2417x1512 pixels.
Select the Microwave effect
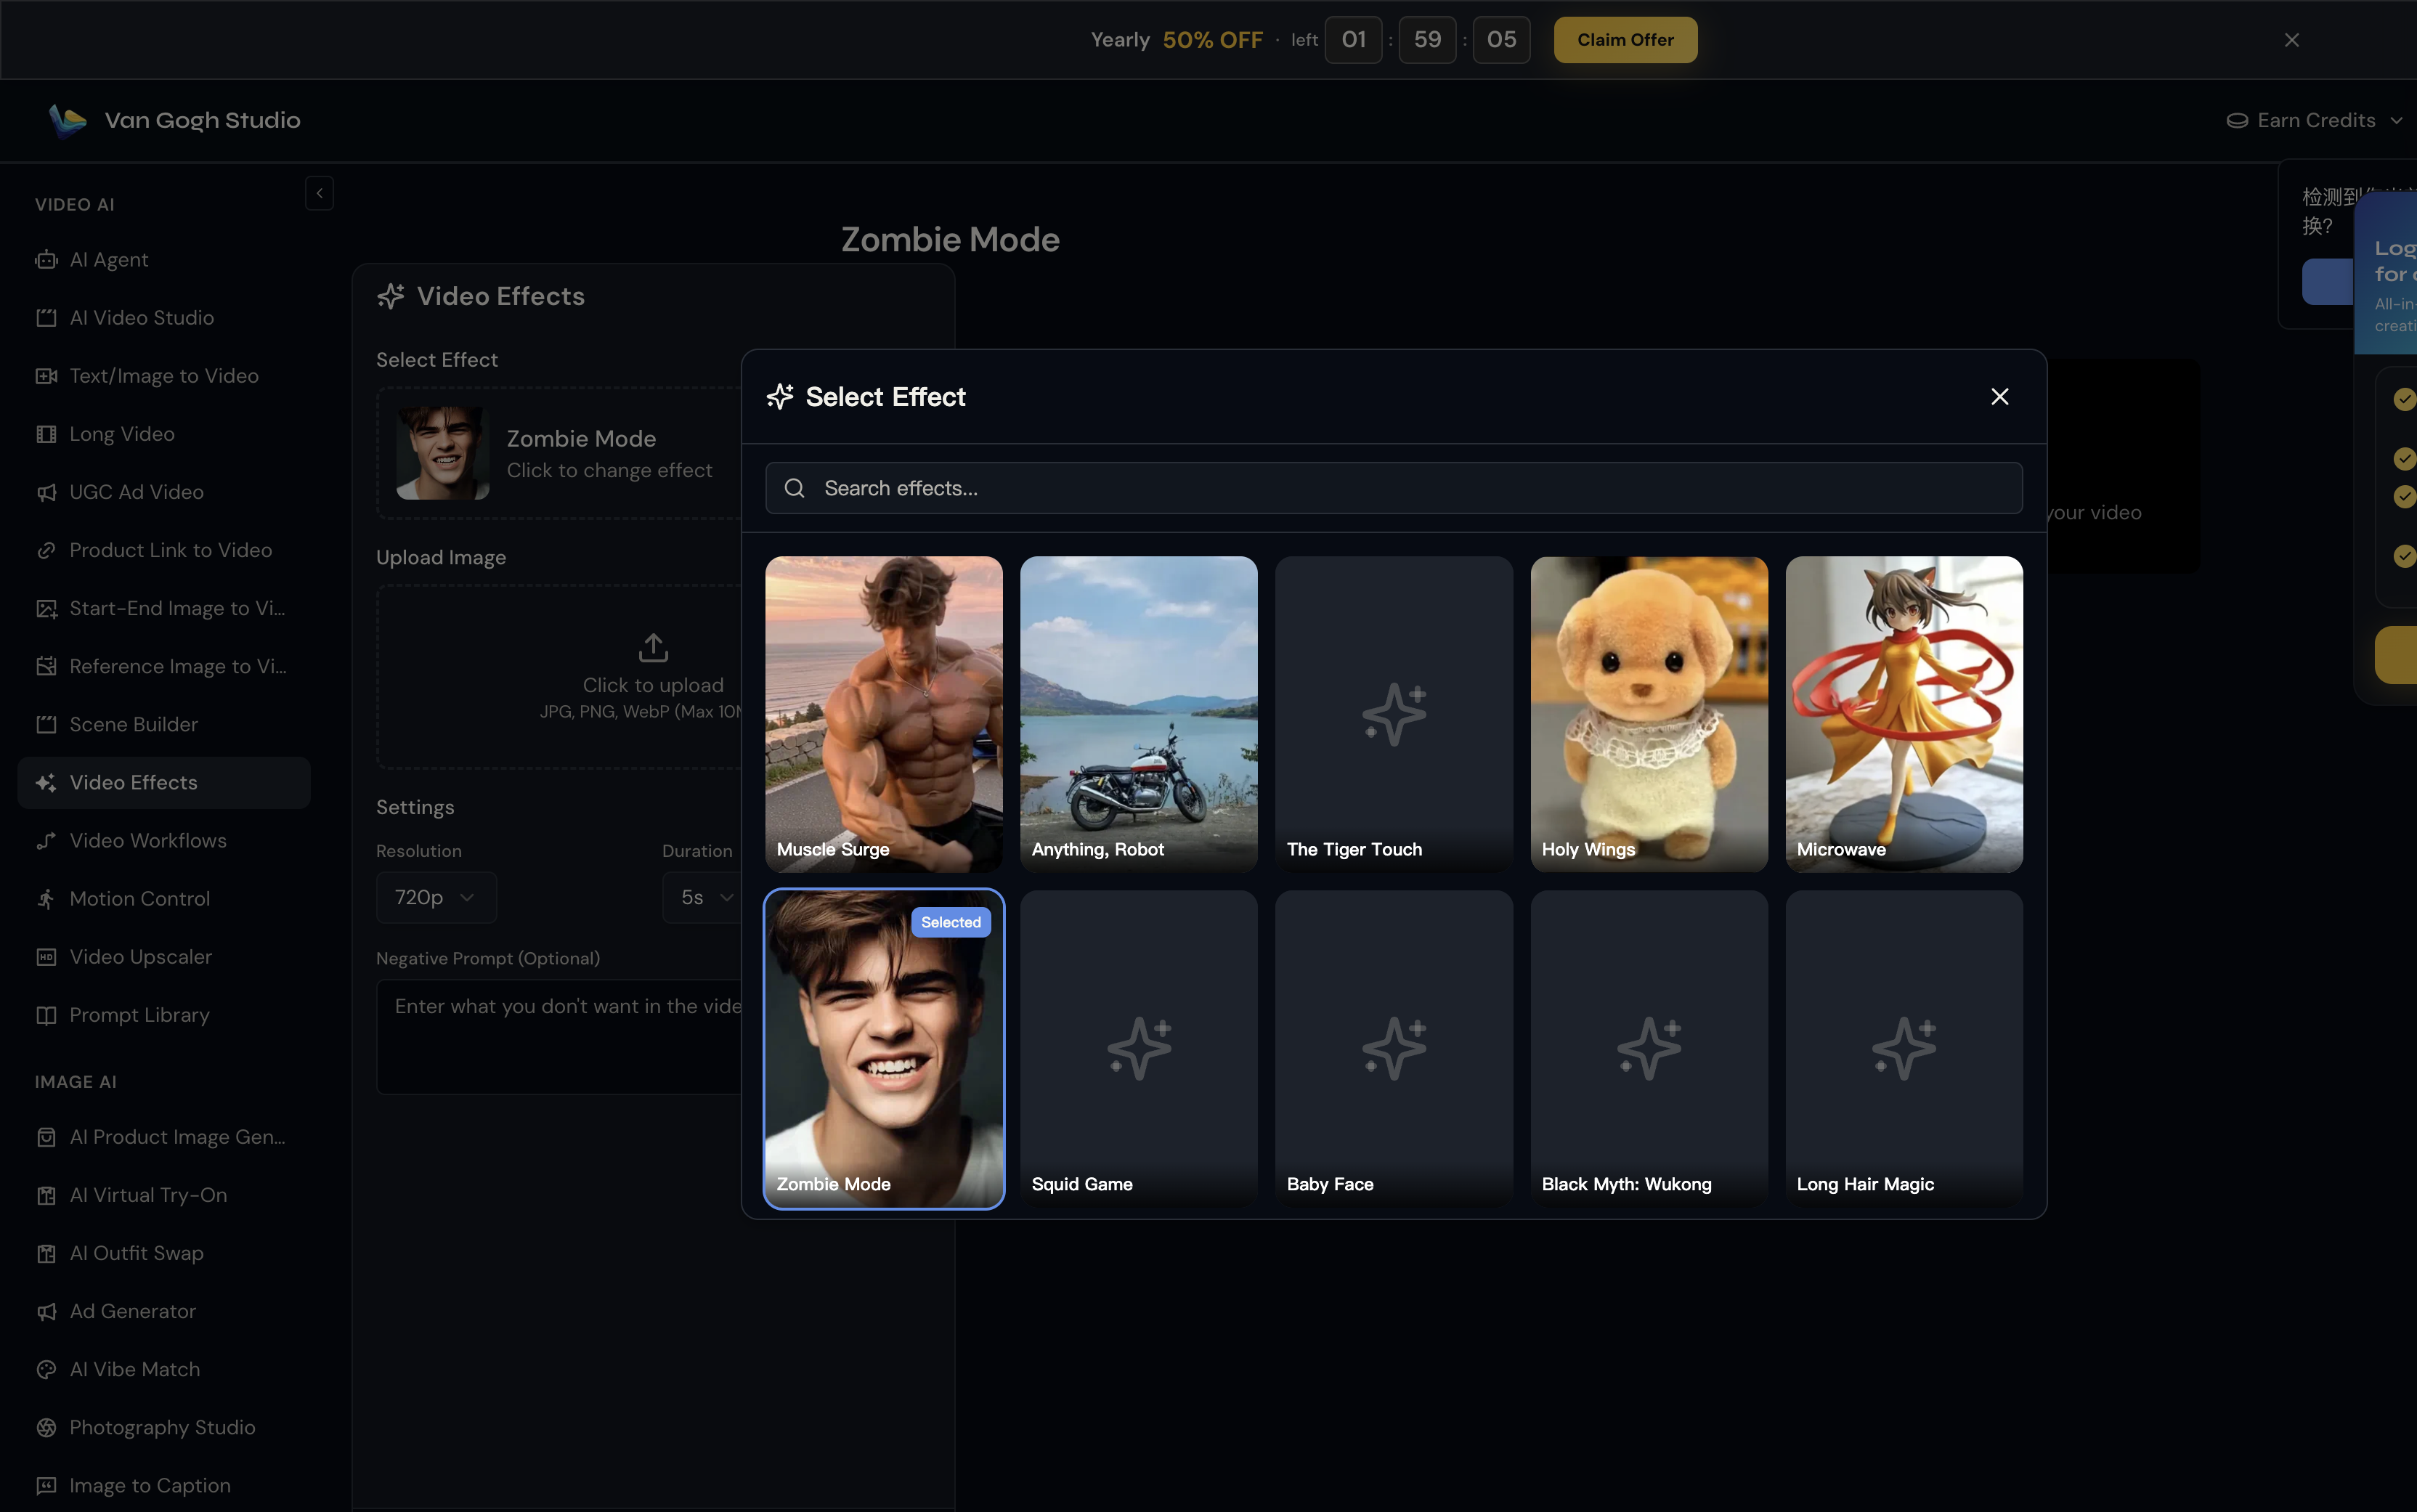pos(1904,714)
